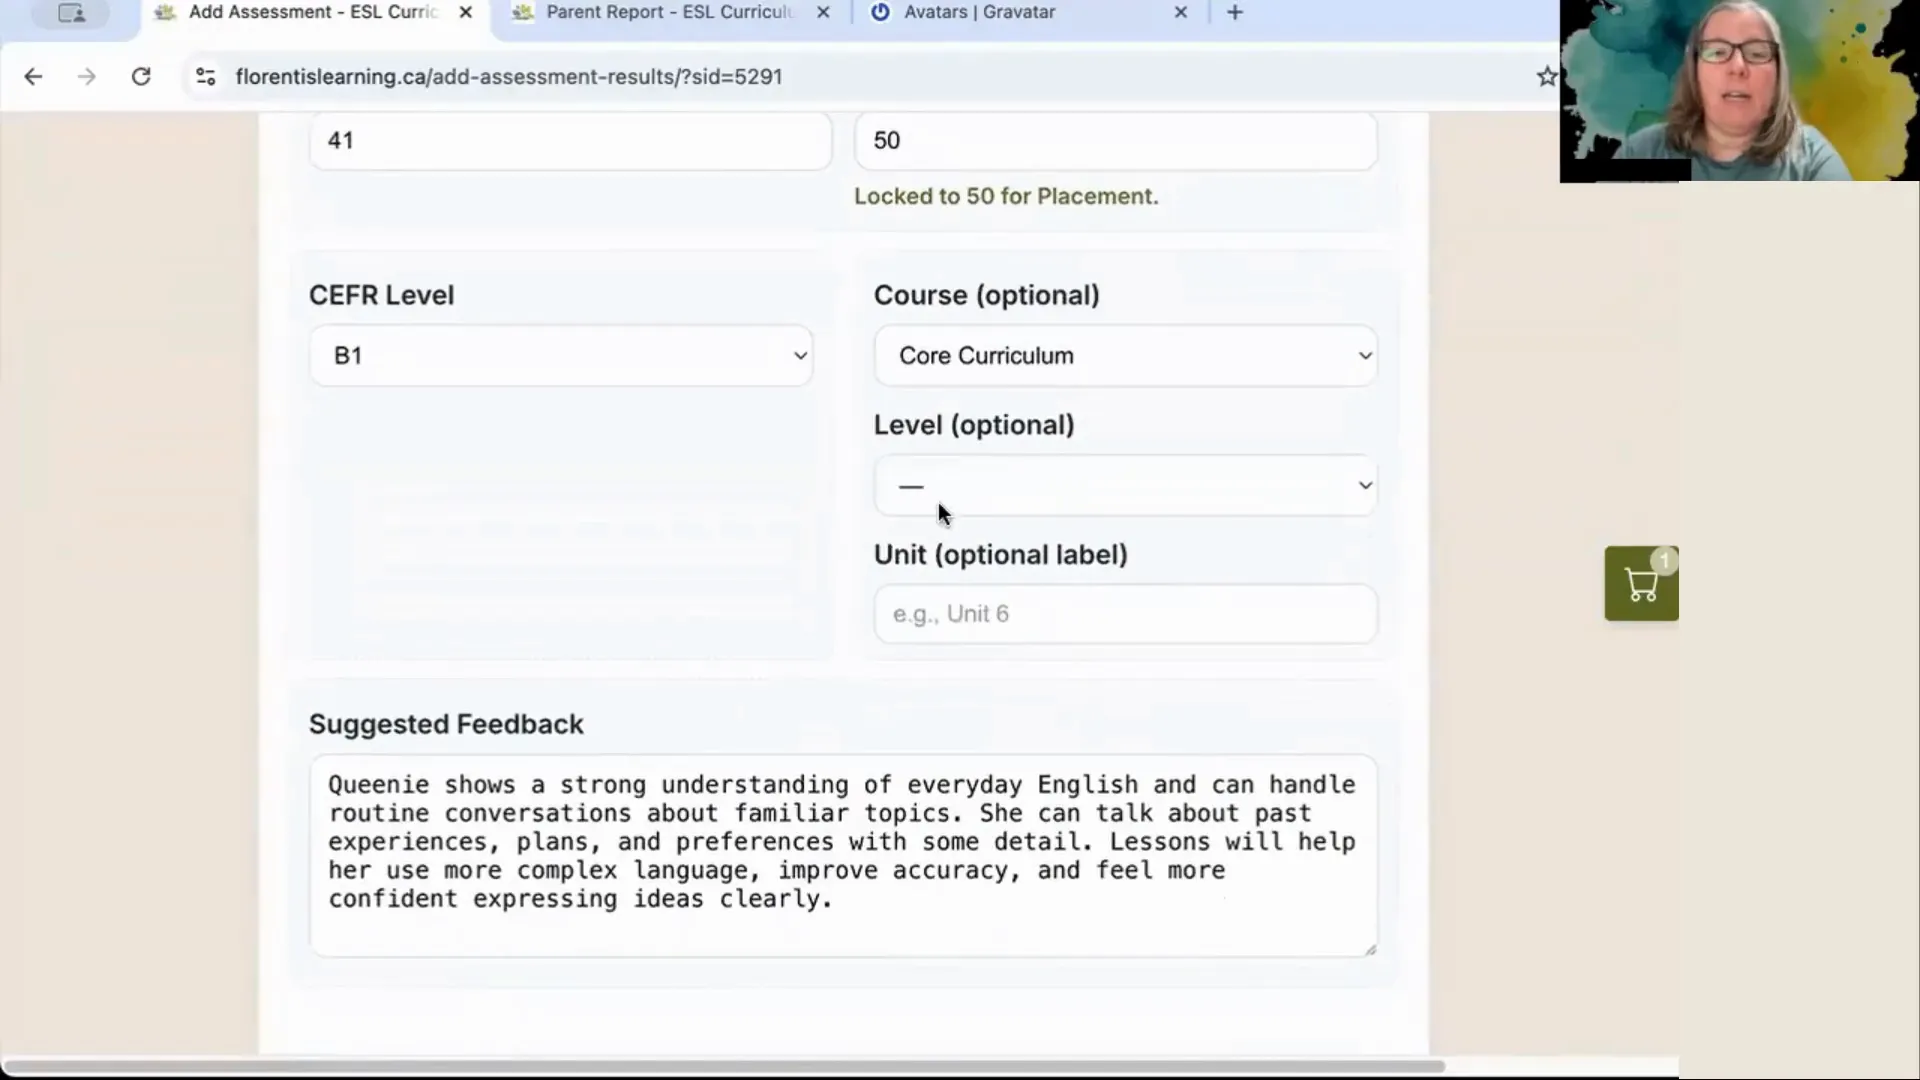The image size is (1920, 1080).
Task: Click the forward navigation arrow
Action: click(x=87, y=76)
